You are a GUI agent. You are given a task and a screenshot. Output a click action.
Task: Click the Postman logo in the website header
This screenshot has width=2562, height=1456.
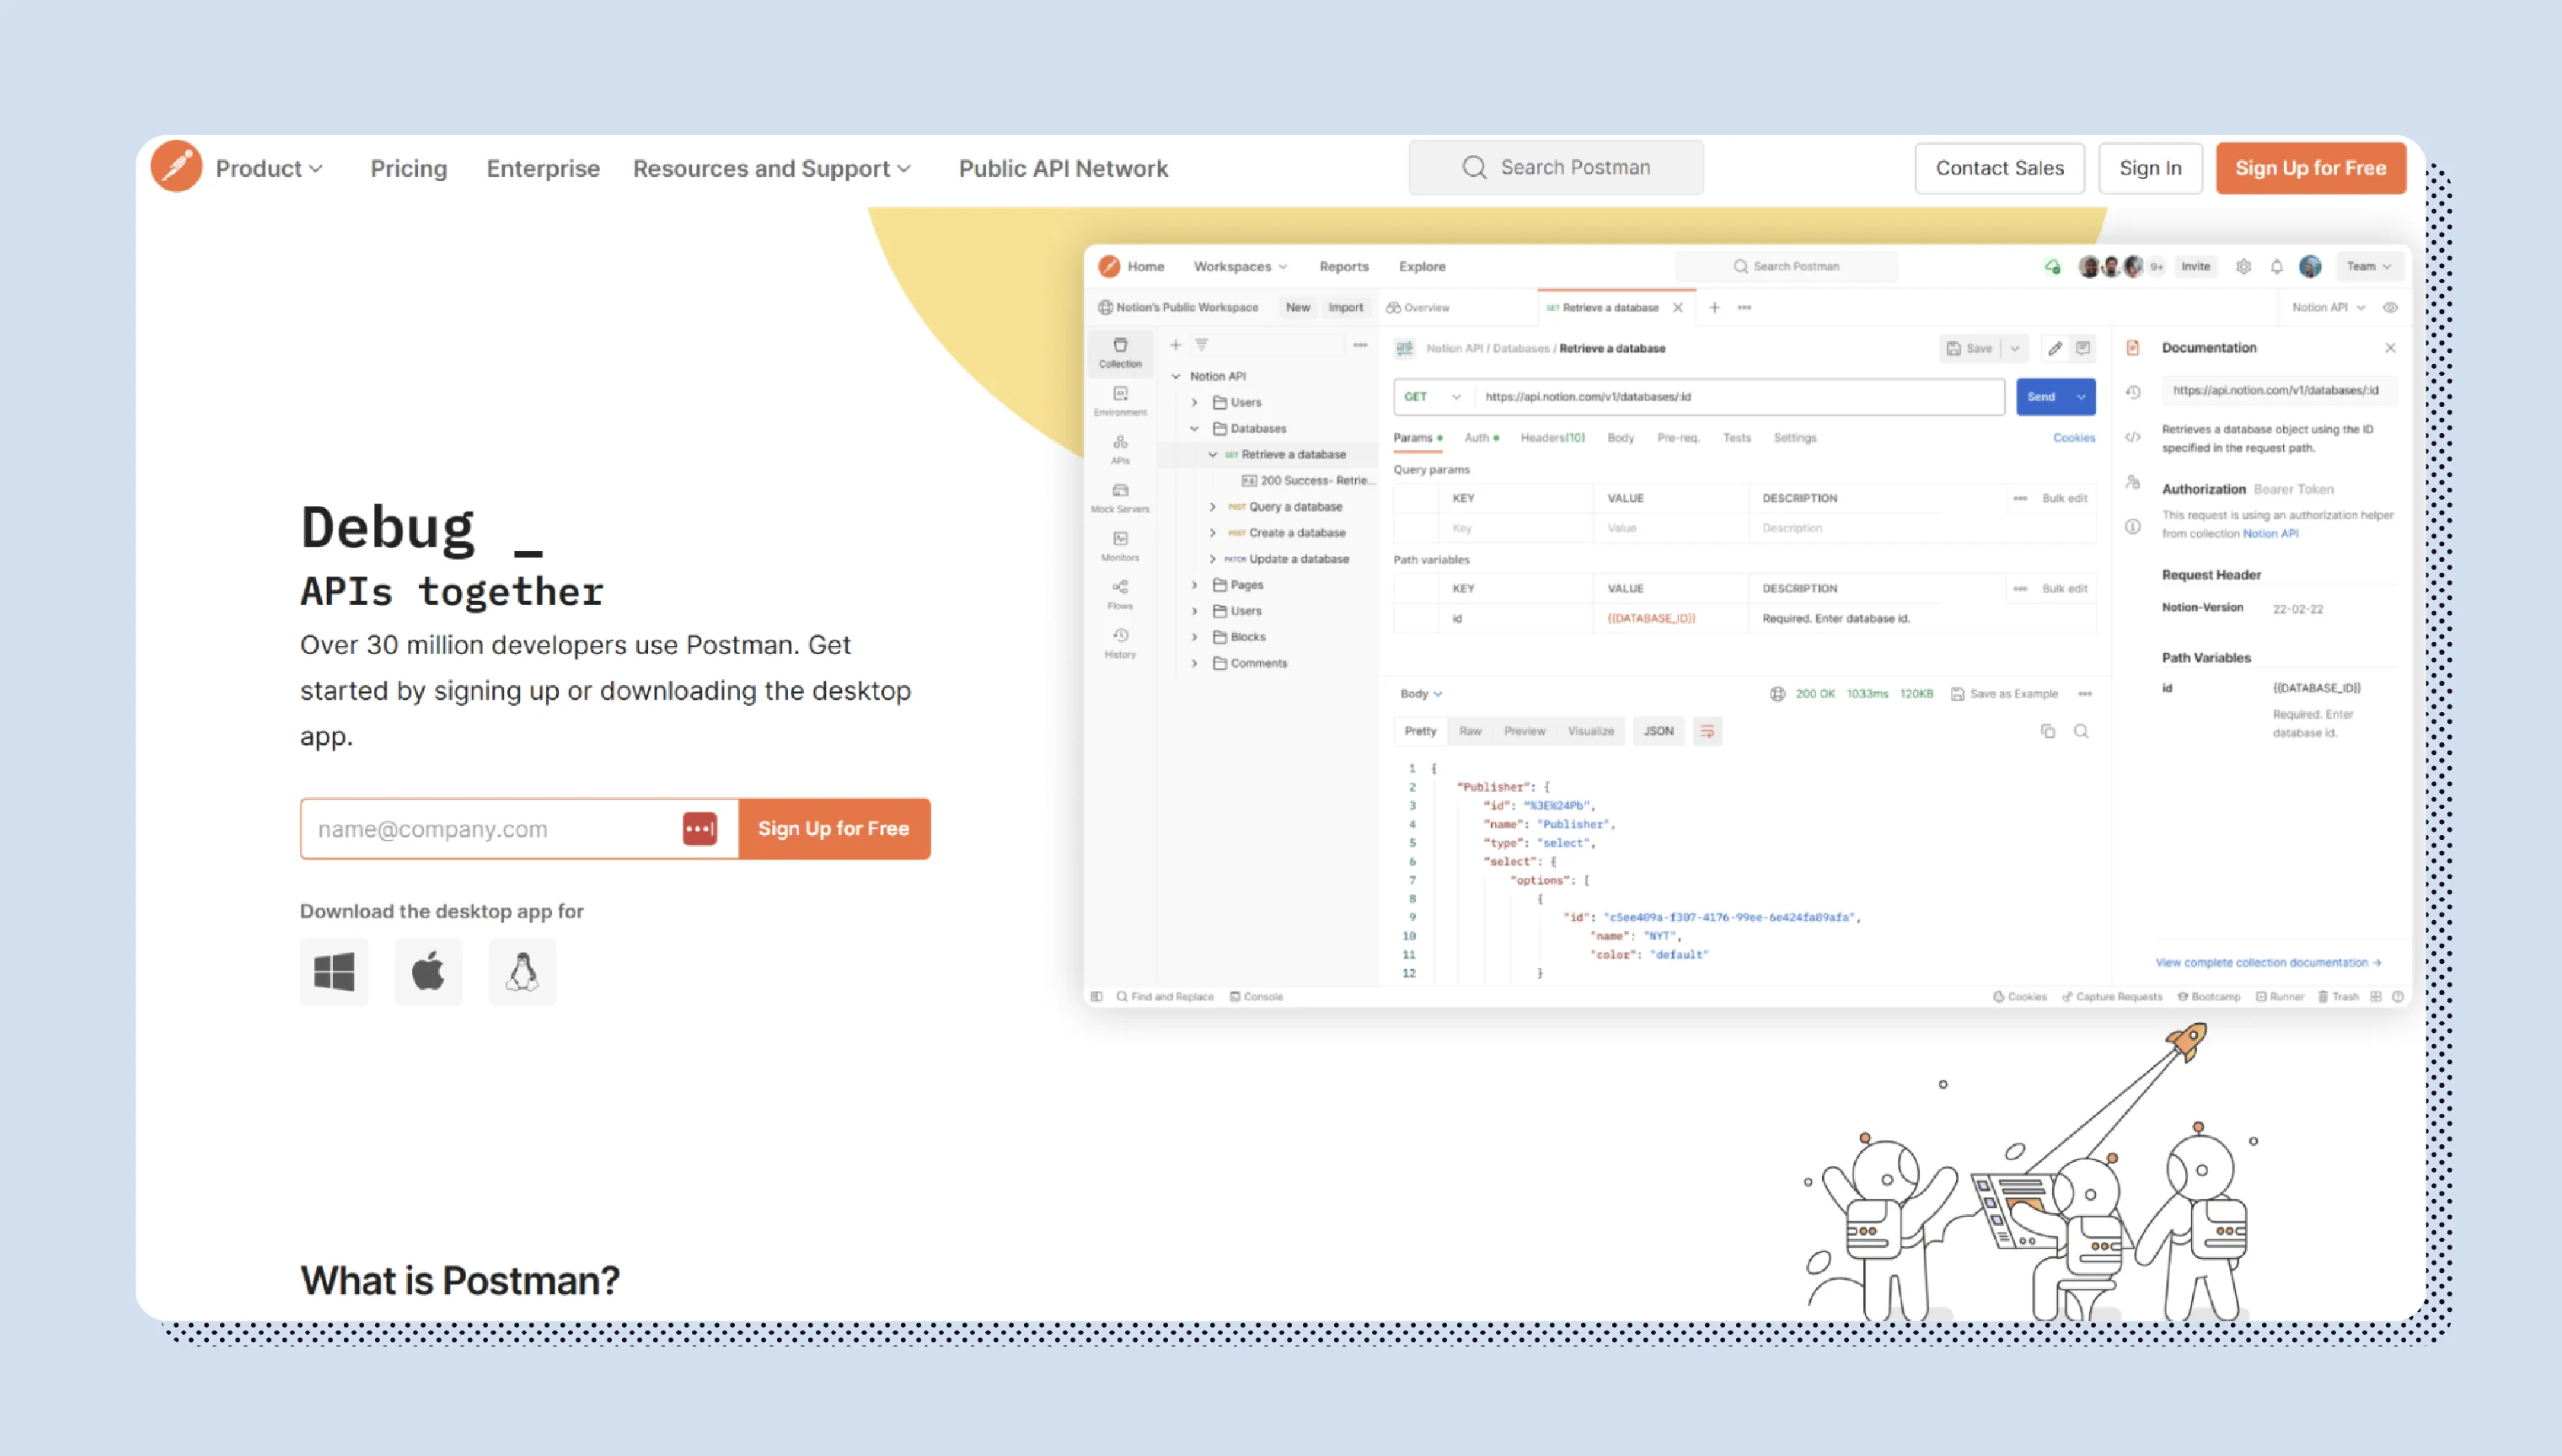point(177,167)
